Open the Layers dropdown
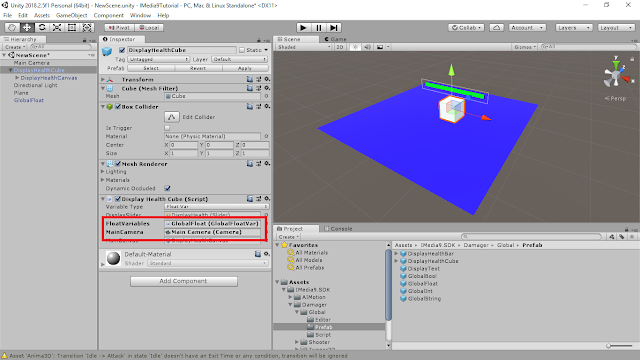640x360 pixels. (573, 28)
